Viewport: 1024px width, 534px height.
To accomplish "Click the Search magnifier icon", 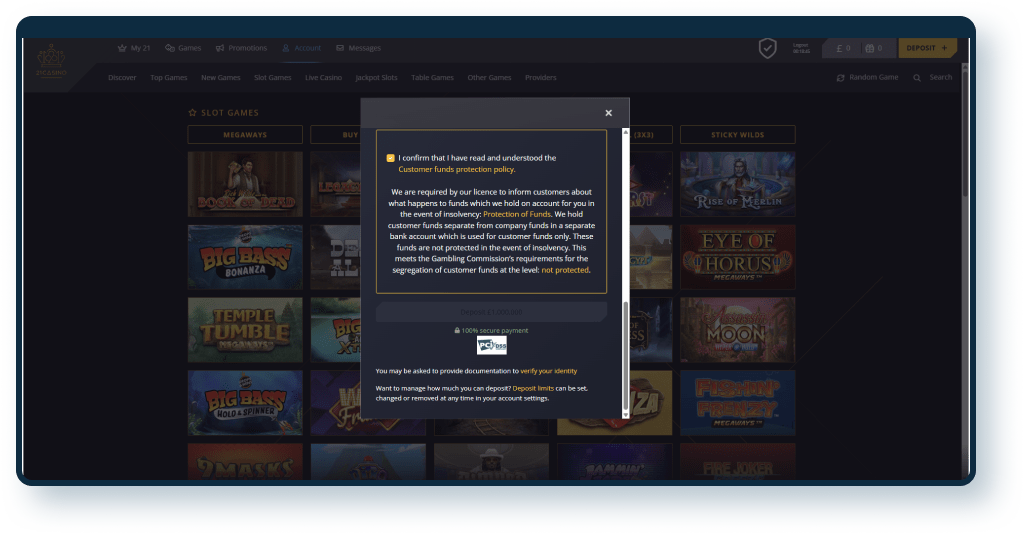I will tap(917, 78).
